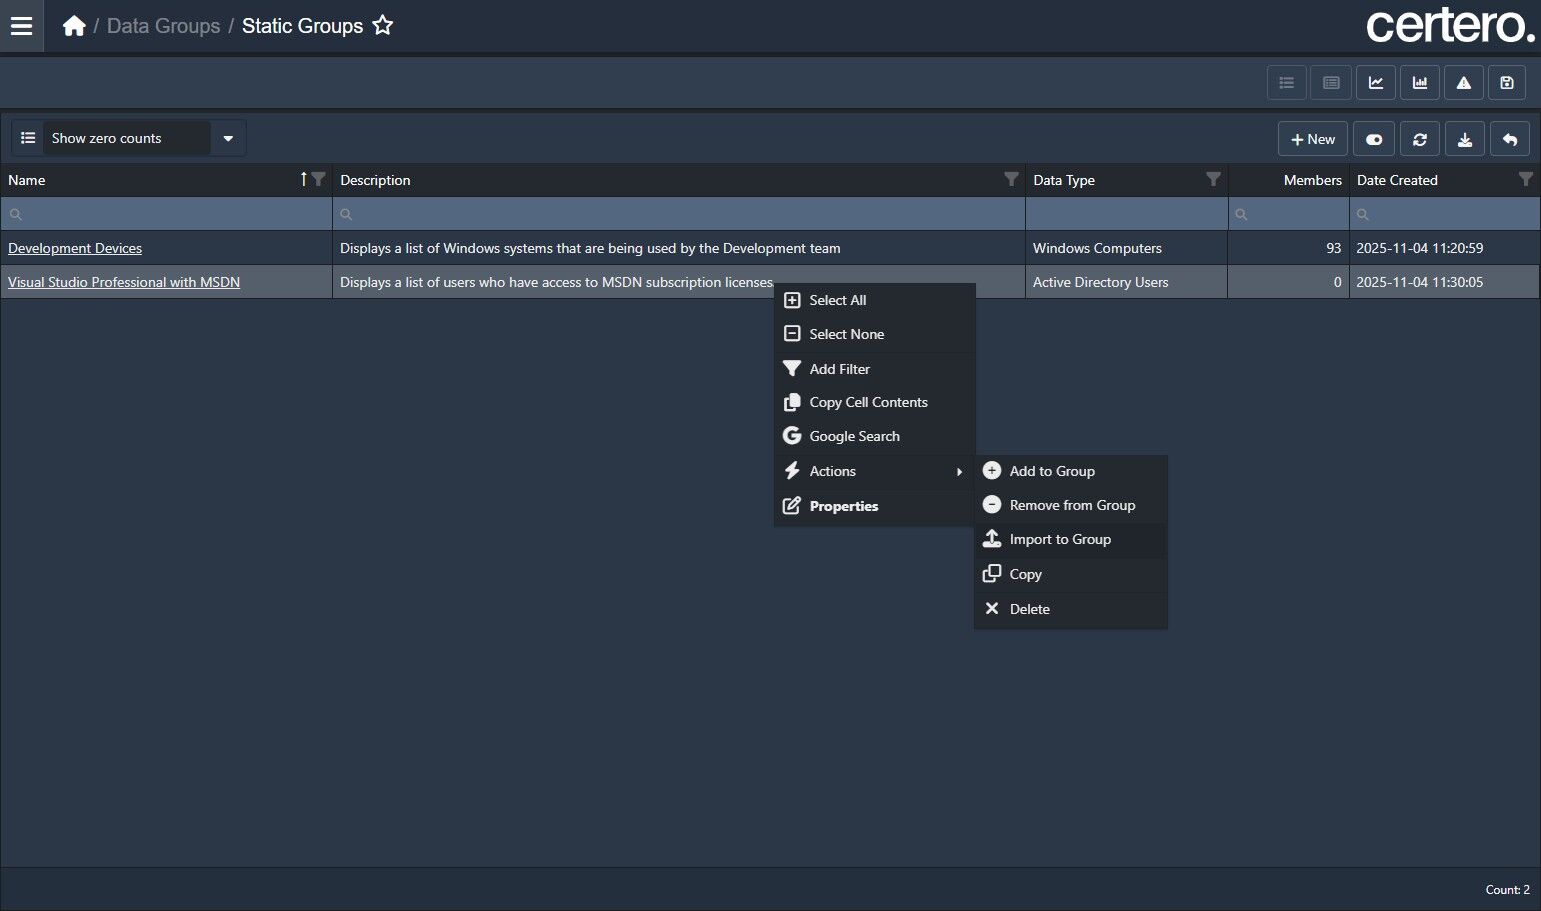Screen dimensions: 1541x911
Task: Click the Description column search field
Action: pos(679,214)
